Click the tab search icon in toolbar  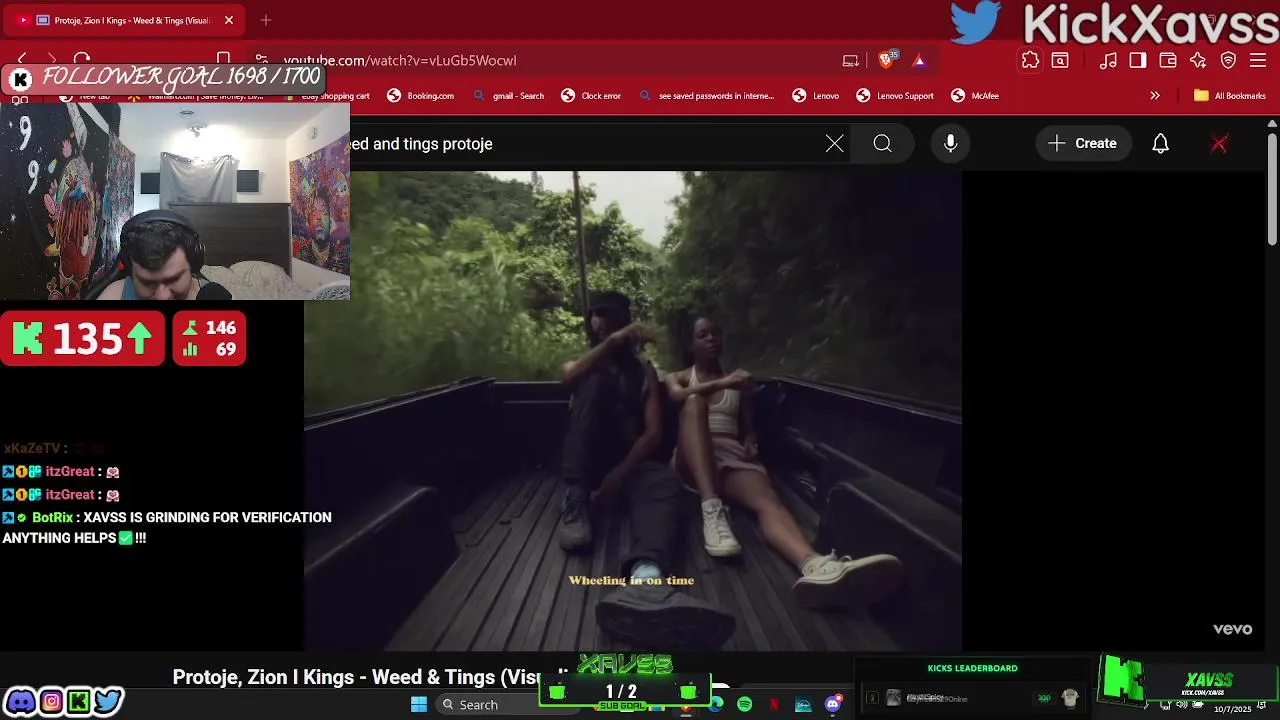click(x=1060, y=60)
